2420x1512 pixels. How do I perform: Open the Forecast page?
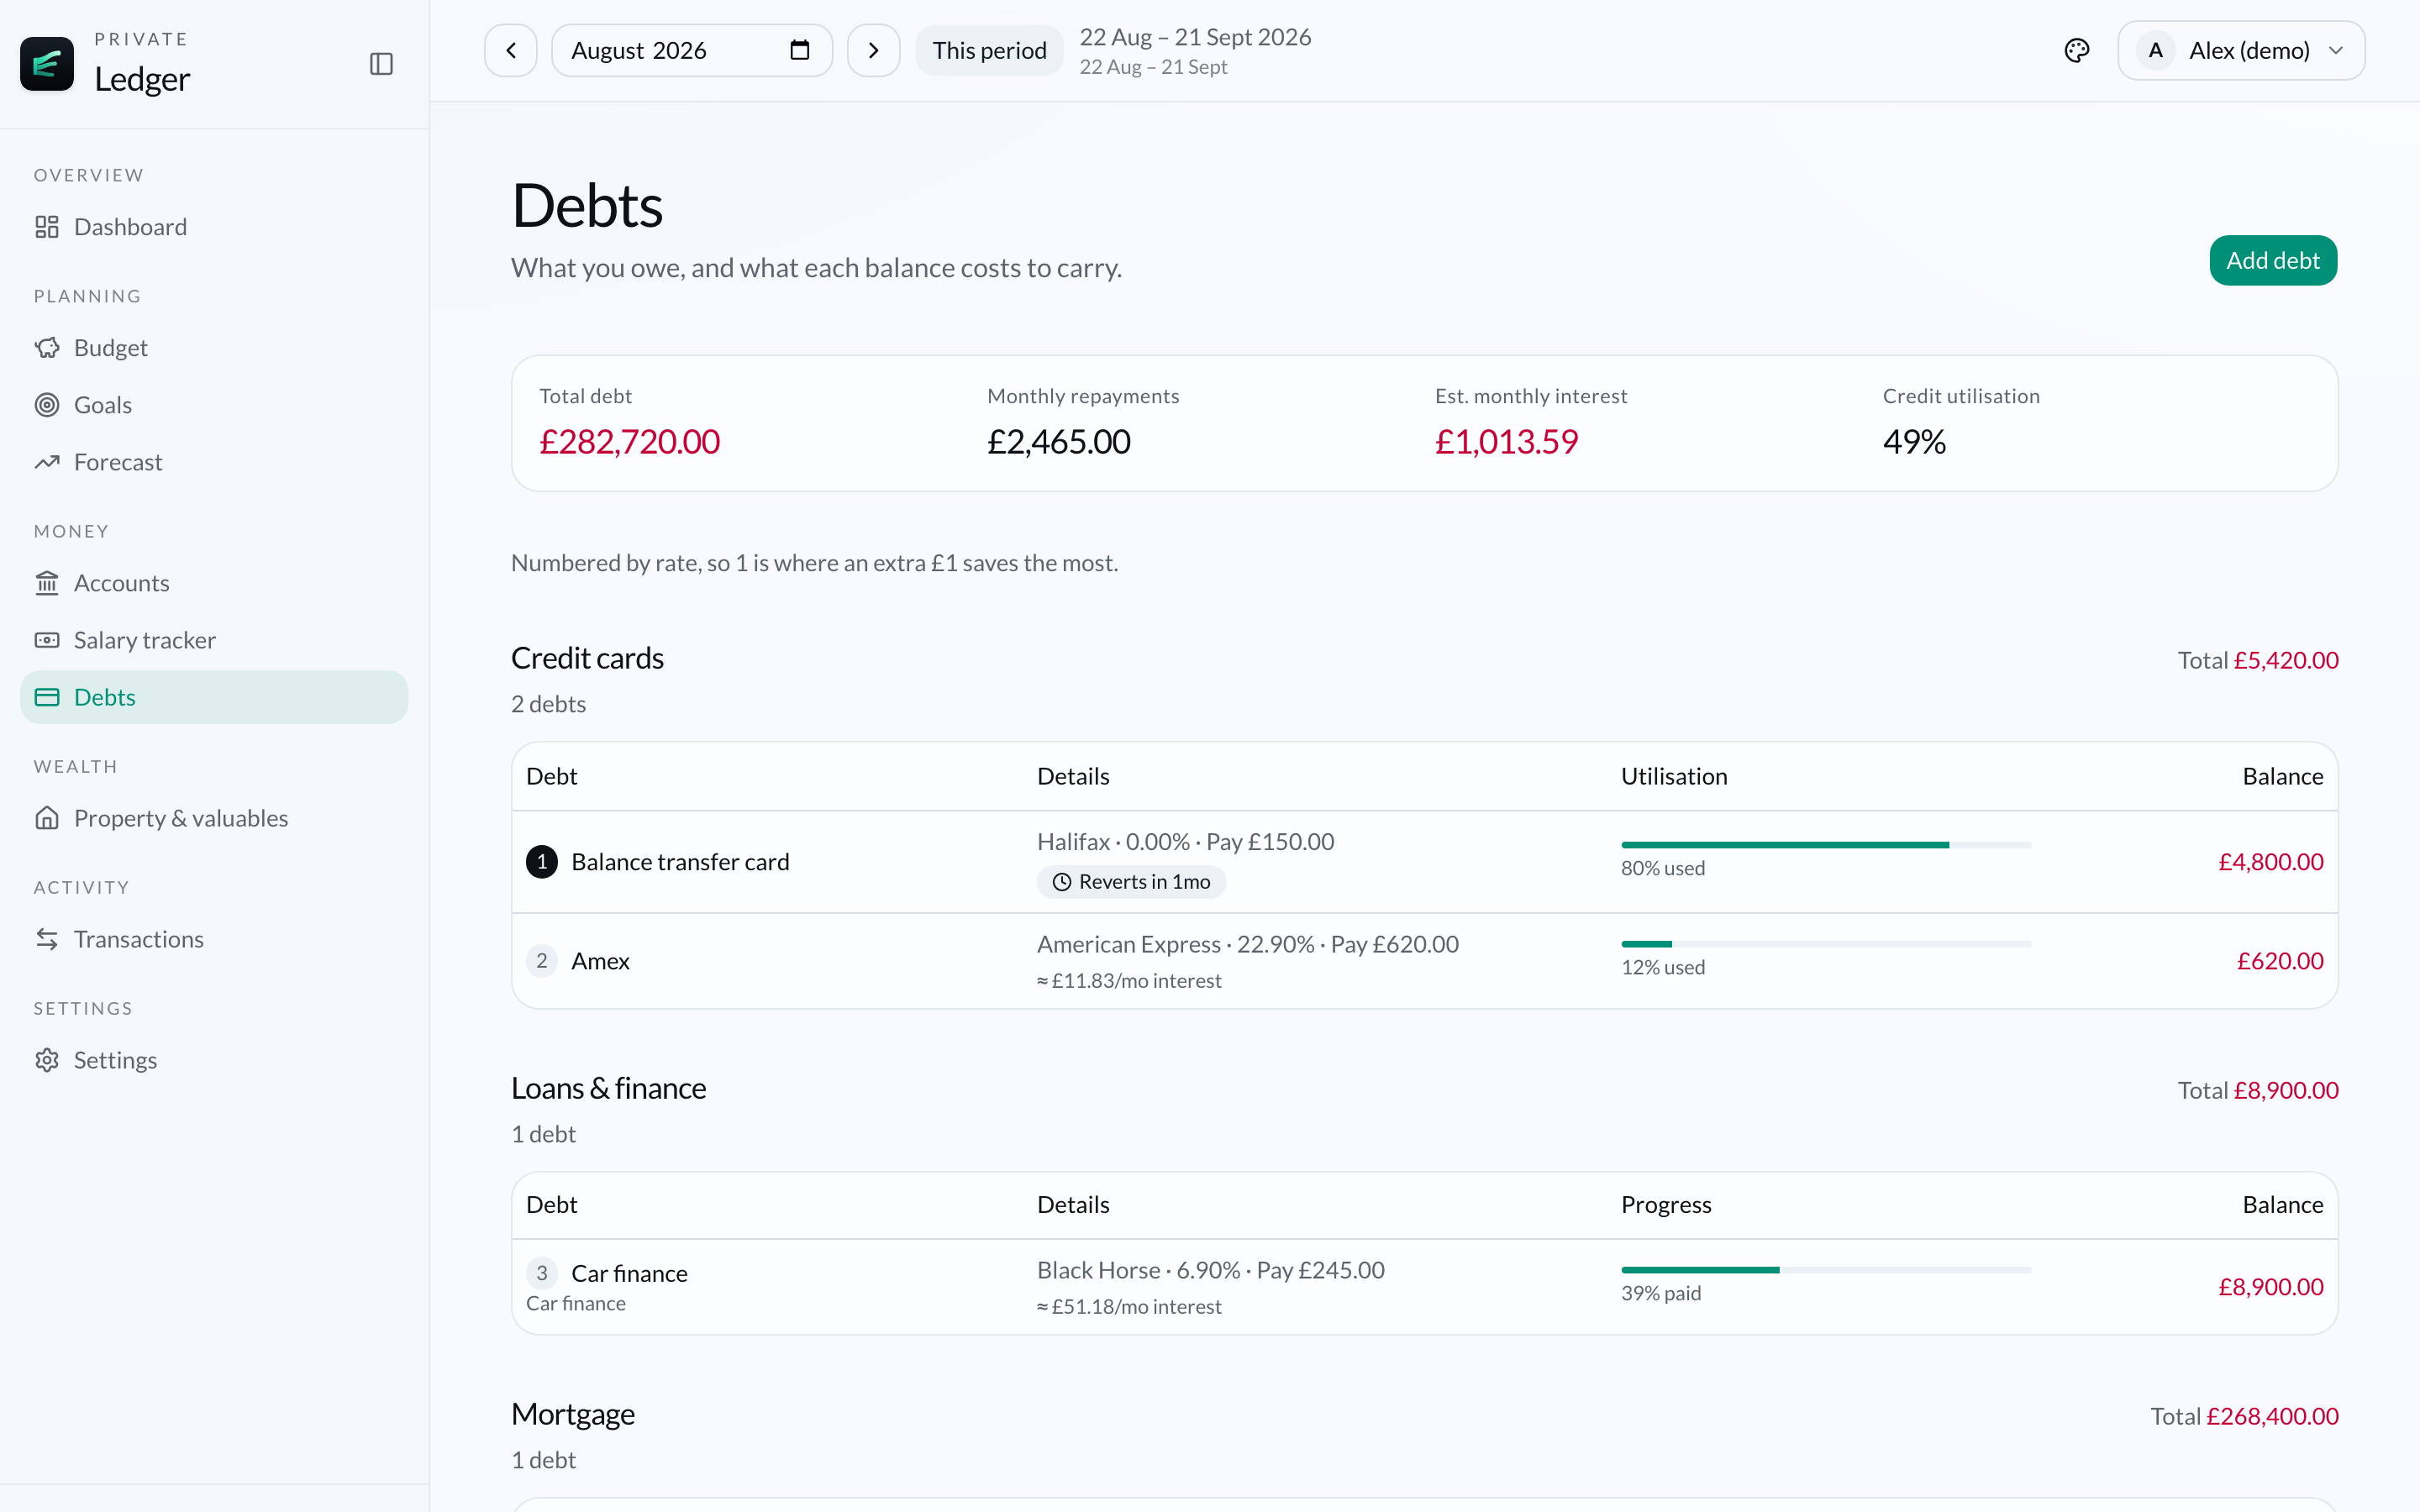[214, 462]
